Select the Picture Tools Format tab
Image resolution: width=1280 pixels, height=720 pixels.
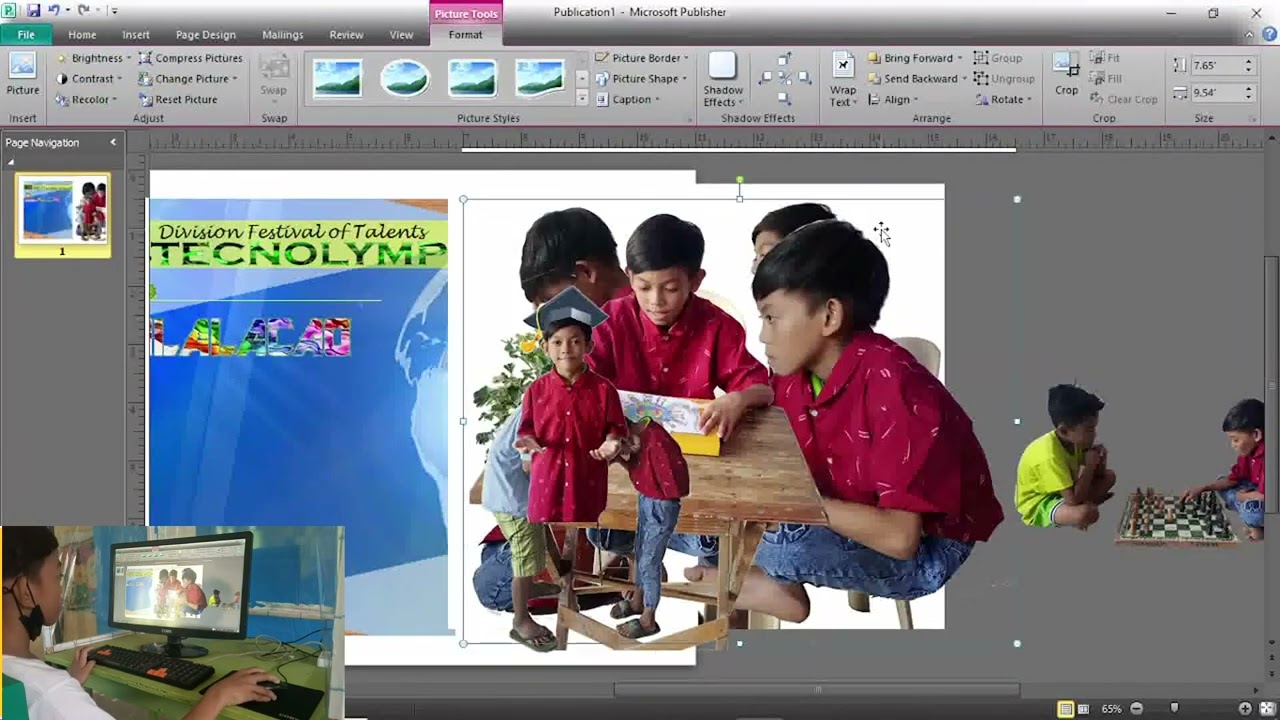coord(466,34)
